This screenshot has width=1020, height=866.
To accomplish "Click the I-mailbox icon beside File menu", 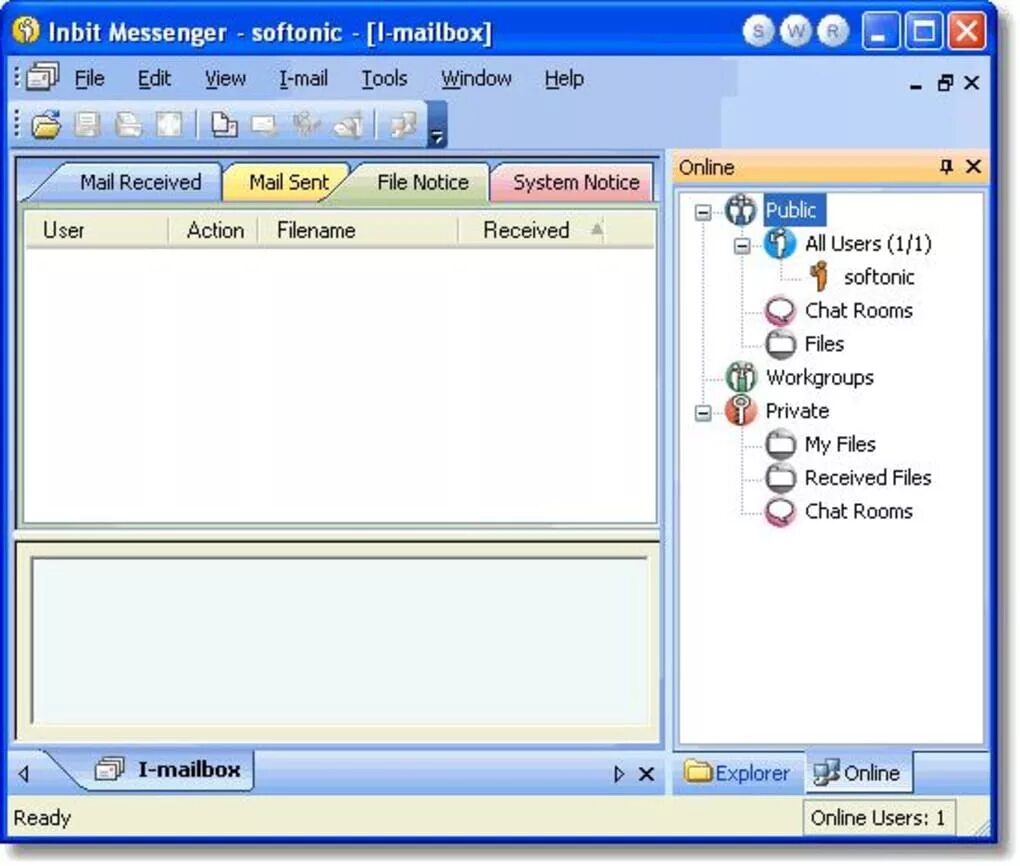I will point(43,78).
